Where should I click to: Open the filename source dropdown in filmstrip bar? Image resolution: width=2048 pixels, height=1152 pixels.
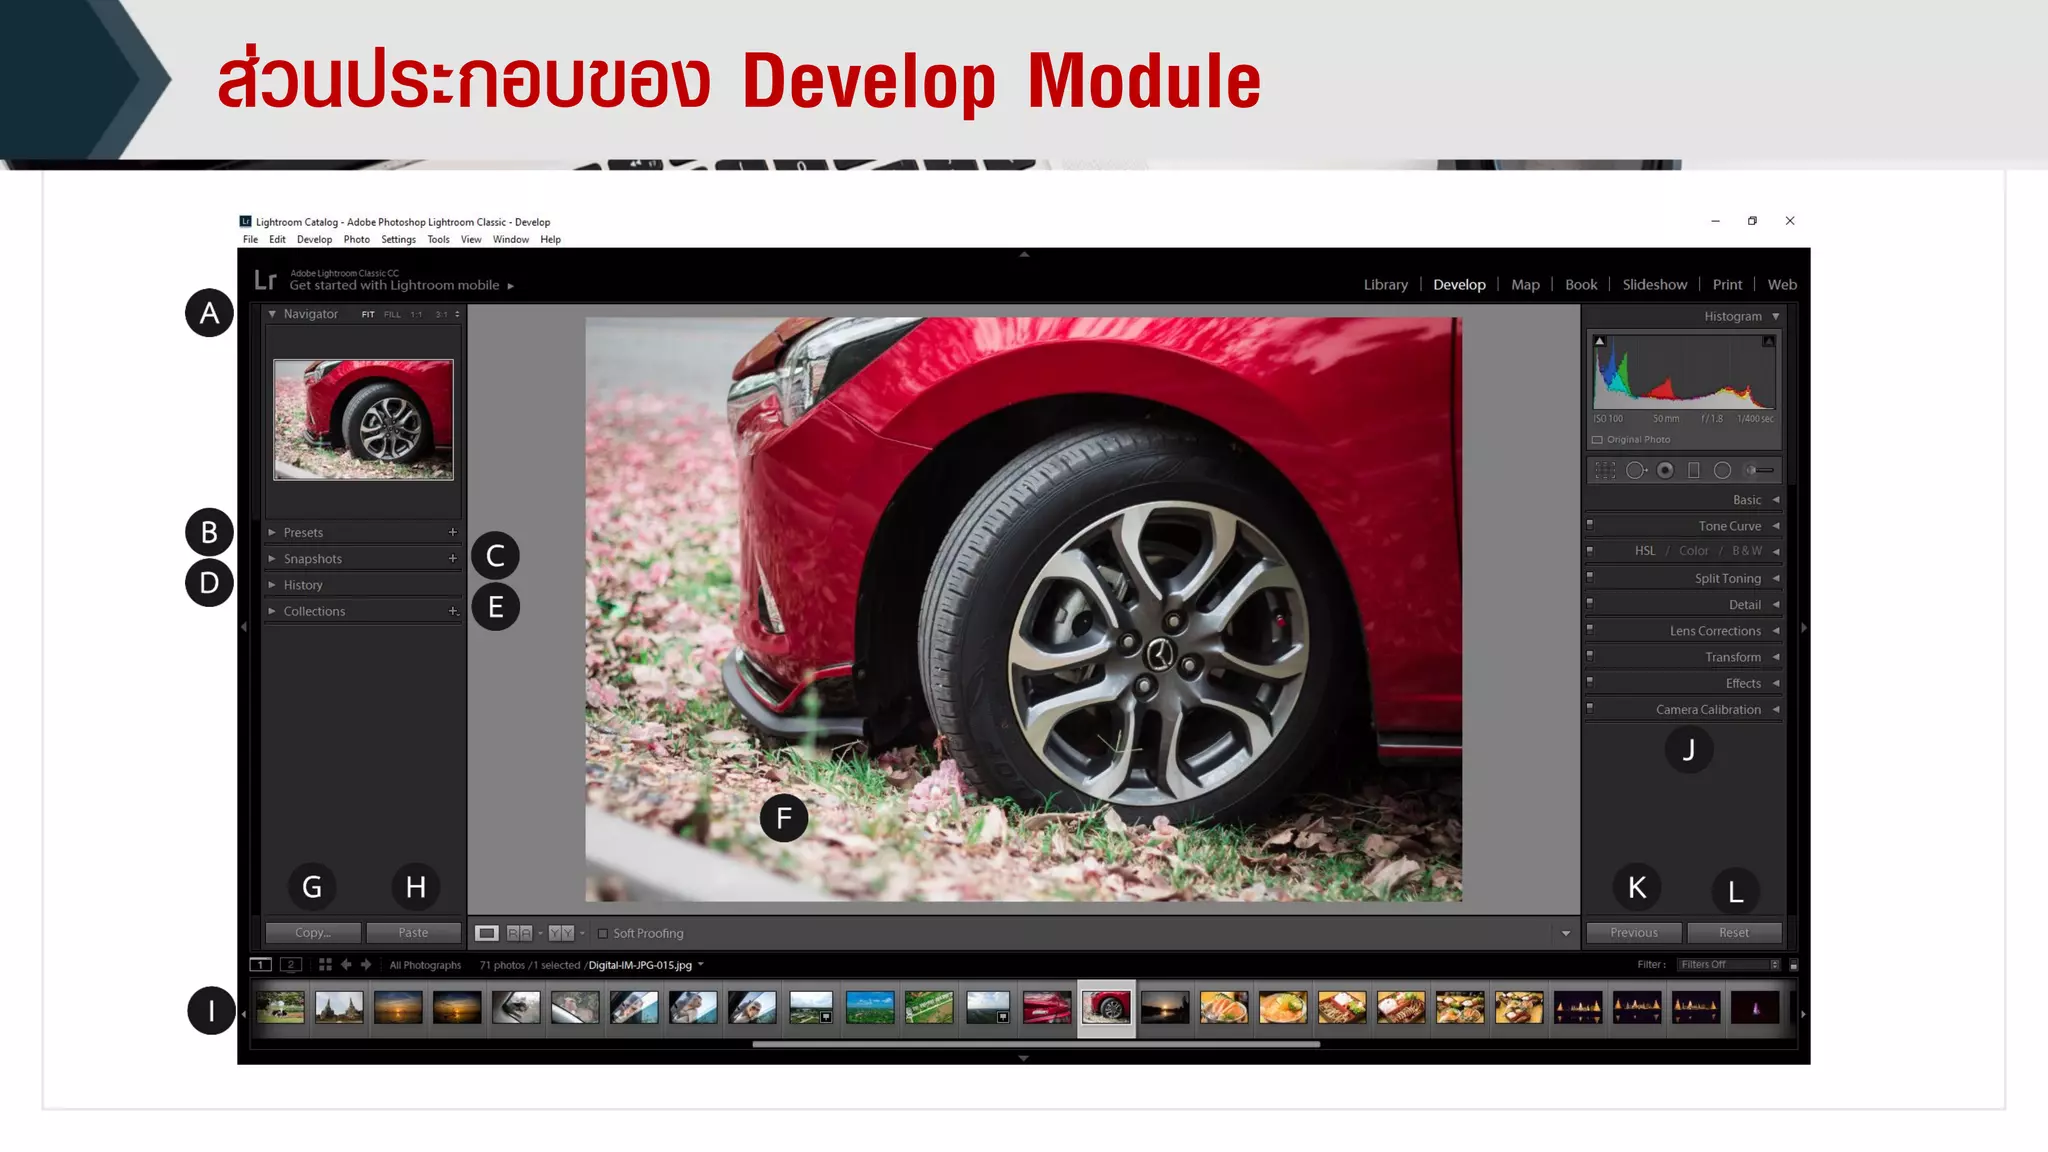tap(701, 965)
